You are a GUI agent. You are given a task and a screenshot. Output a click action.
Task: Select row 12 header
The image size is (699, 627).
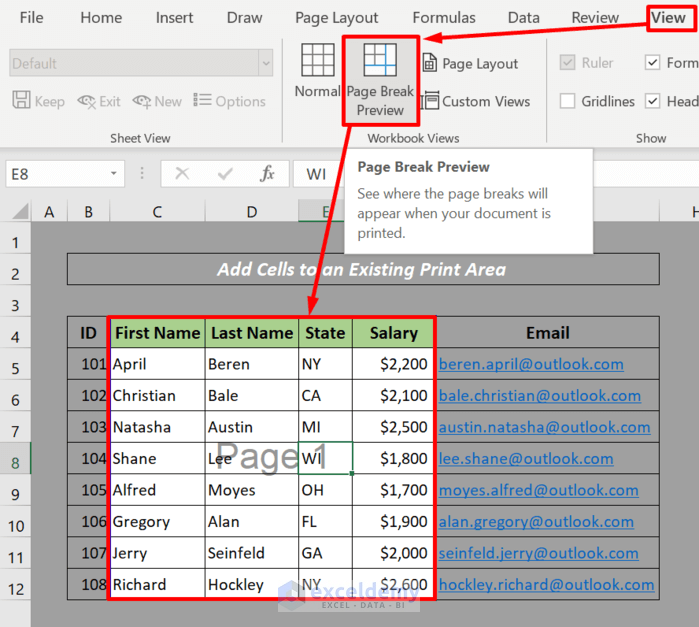[15, 589]
